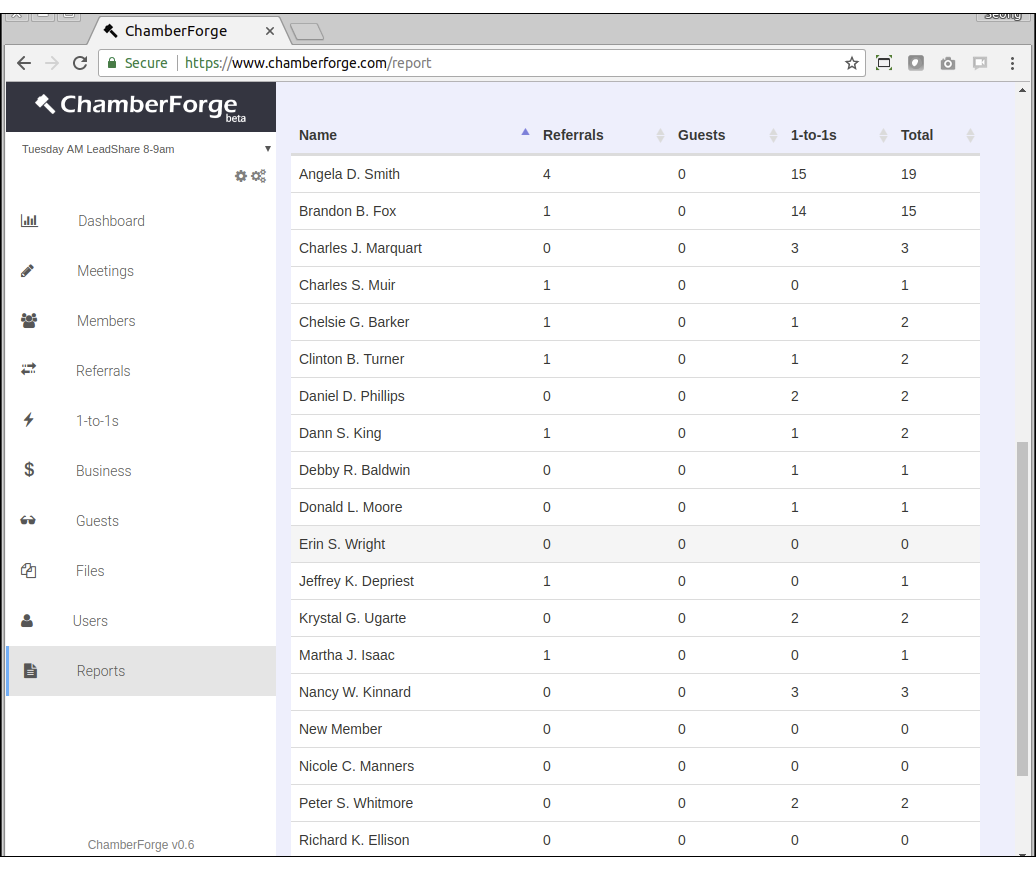Click the Business dollar-sign icon

pyautogui.click(x=28, y=470)
